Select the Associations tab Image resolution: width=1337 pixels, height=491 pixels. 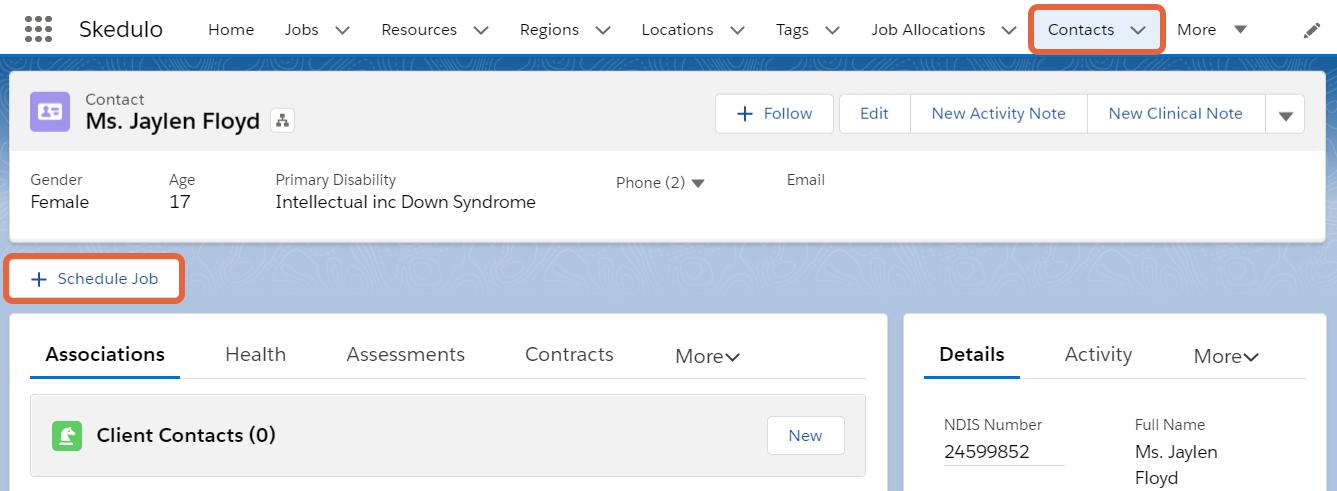pyautogui.click(x=105, y=355)
